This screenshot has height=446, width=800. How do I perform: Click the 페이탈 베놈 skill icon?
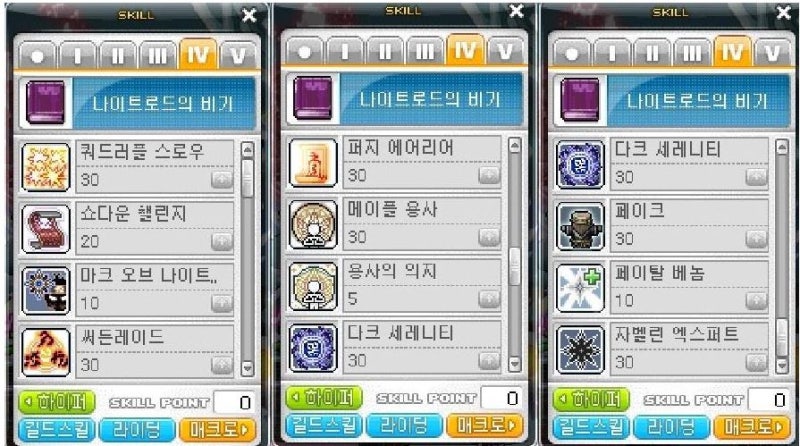coord(580,288)
